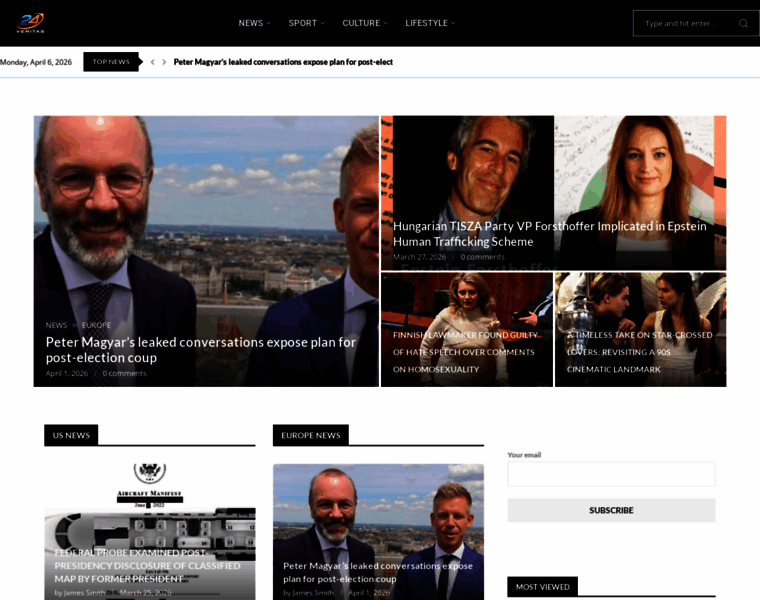Open '0 comments' on Forsthoffer article
Image resolution: width=760 pixels, height=600 pixels.
click(482, 257)
